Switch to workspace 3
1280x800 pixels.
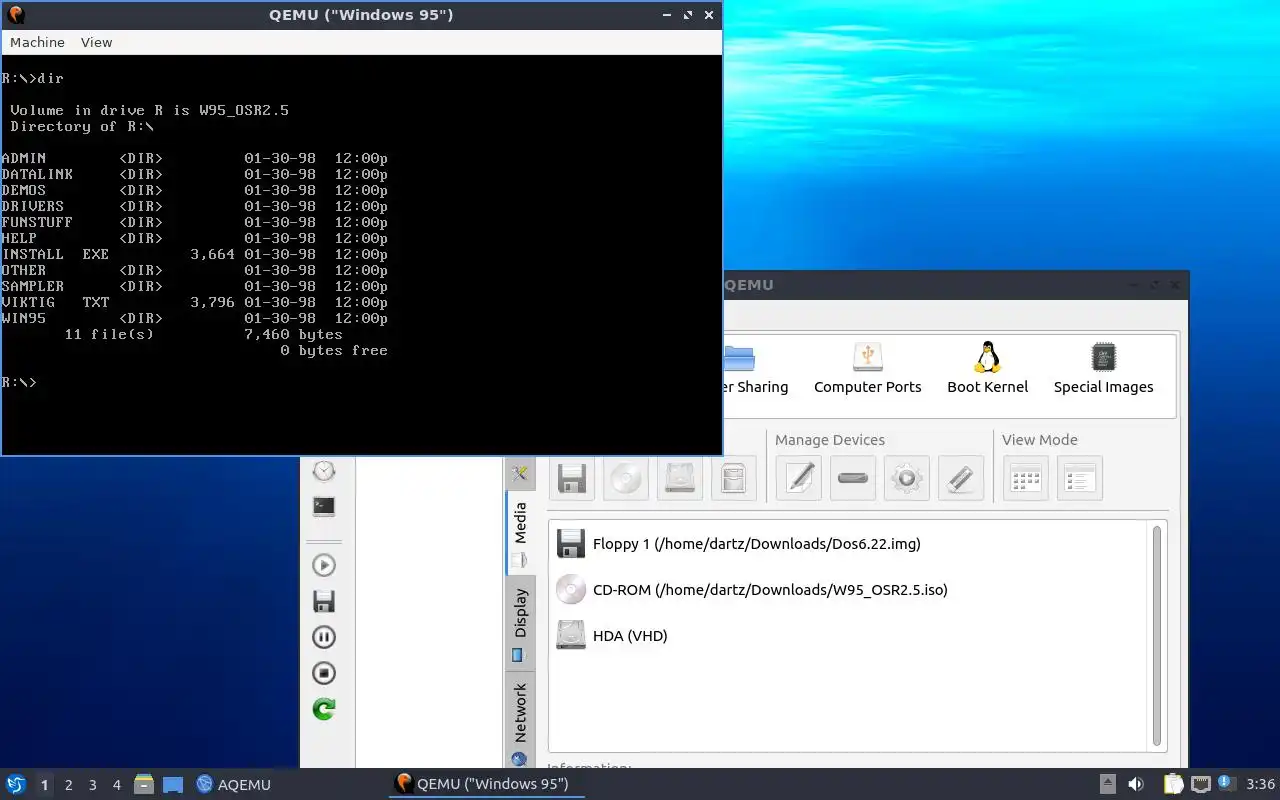click(x=92, y=785)
